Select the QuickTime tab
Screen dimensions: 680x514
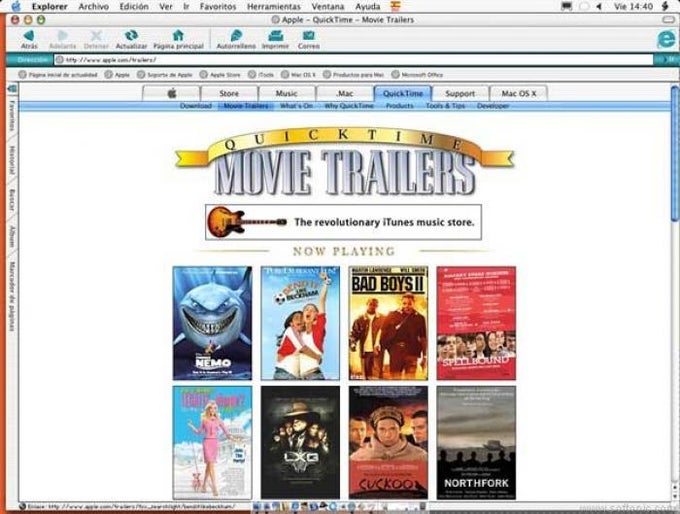[403, 93]
